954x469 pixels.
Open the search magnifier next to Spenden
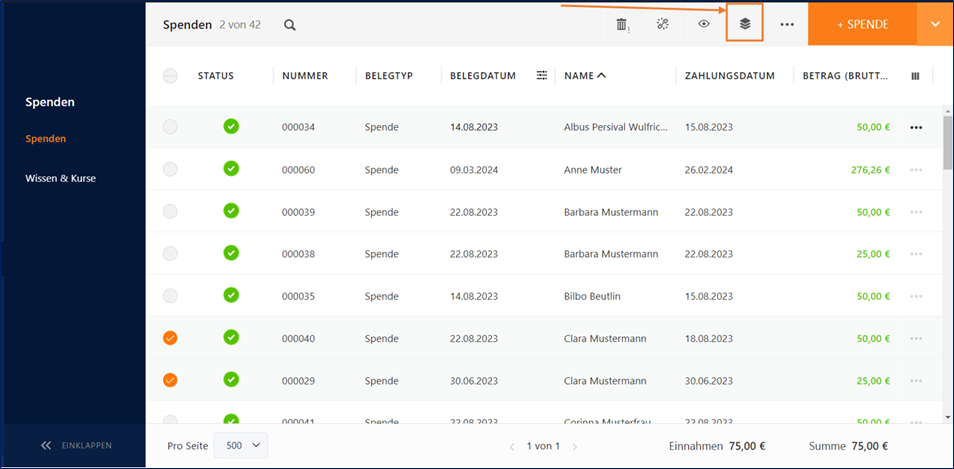[x=290, y=25]
